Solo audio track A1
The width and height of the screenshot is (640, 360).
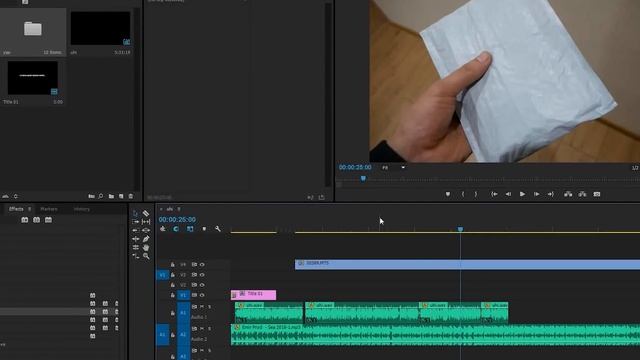tap(210, 307)
